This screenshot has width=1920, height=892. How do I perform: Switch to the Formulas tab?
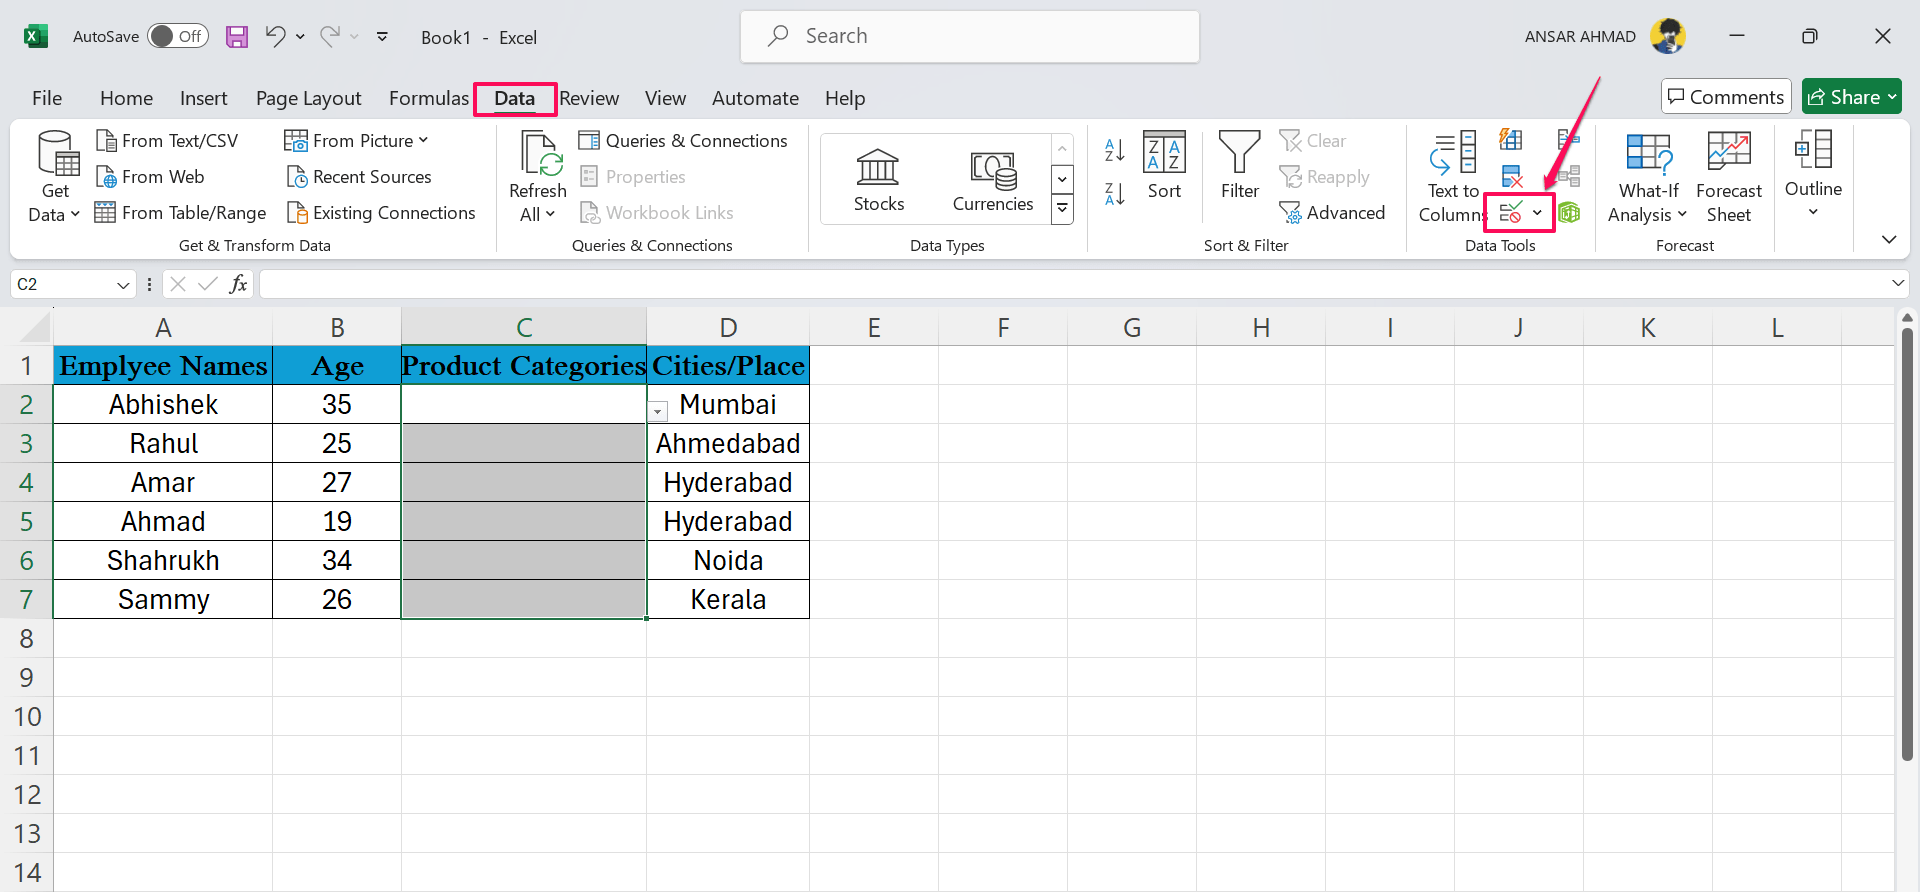point(428,98)
